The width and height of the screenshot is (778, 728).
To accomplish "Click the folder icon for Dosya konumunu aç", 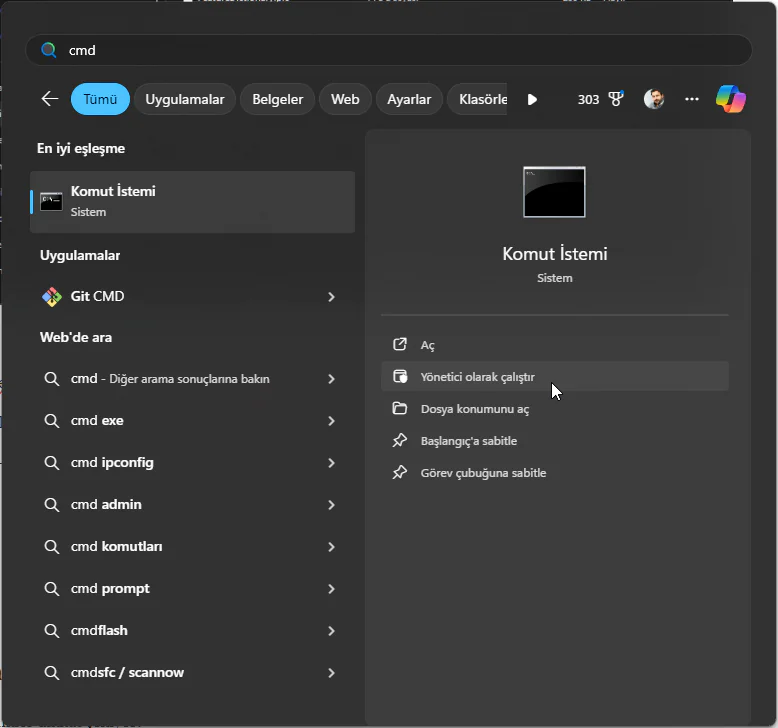I will (x=400, y=408).
